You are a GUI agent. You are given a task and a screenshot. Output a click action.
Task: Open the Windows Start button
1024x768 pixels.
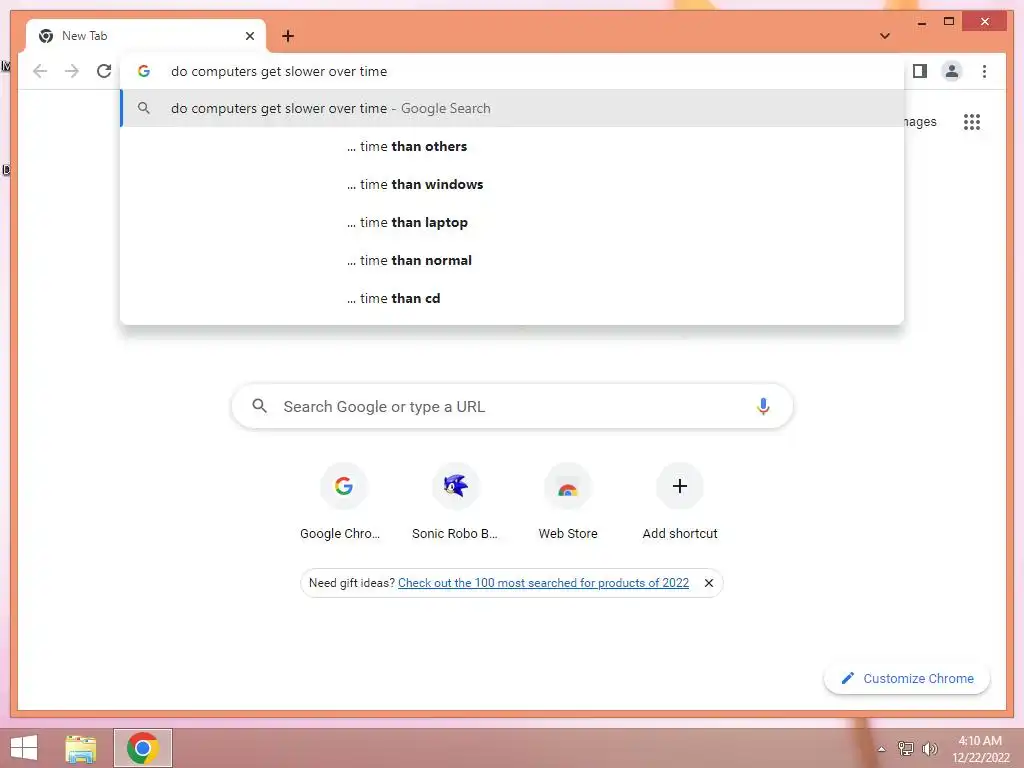tap(24, 748)
